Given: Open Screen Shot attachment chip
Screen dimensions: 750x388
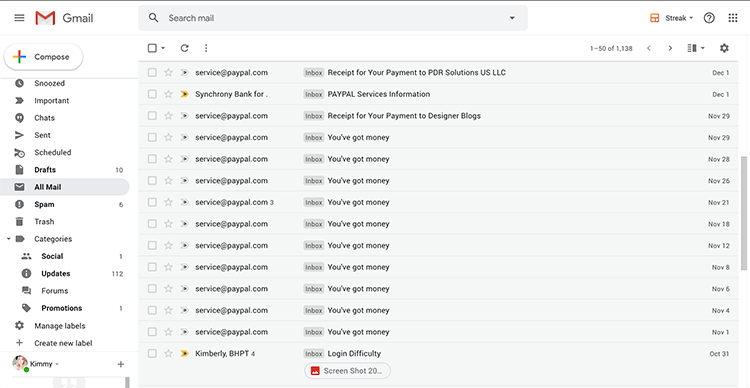Looking at the screenshot, I should point(347,371).
